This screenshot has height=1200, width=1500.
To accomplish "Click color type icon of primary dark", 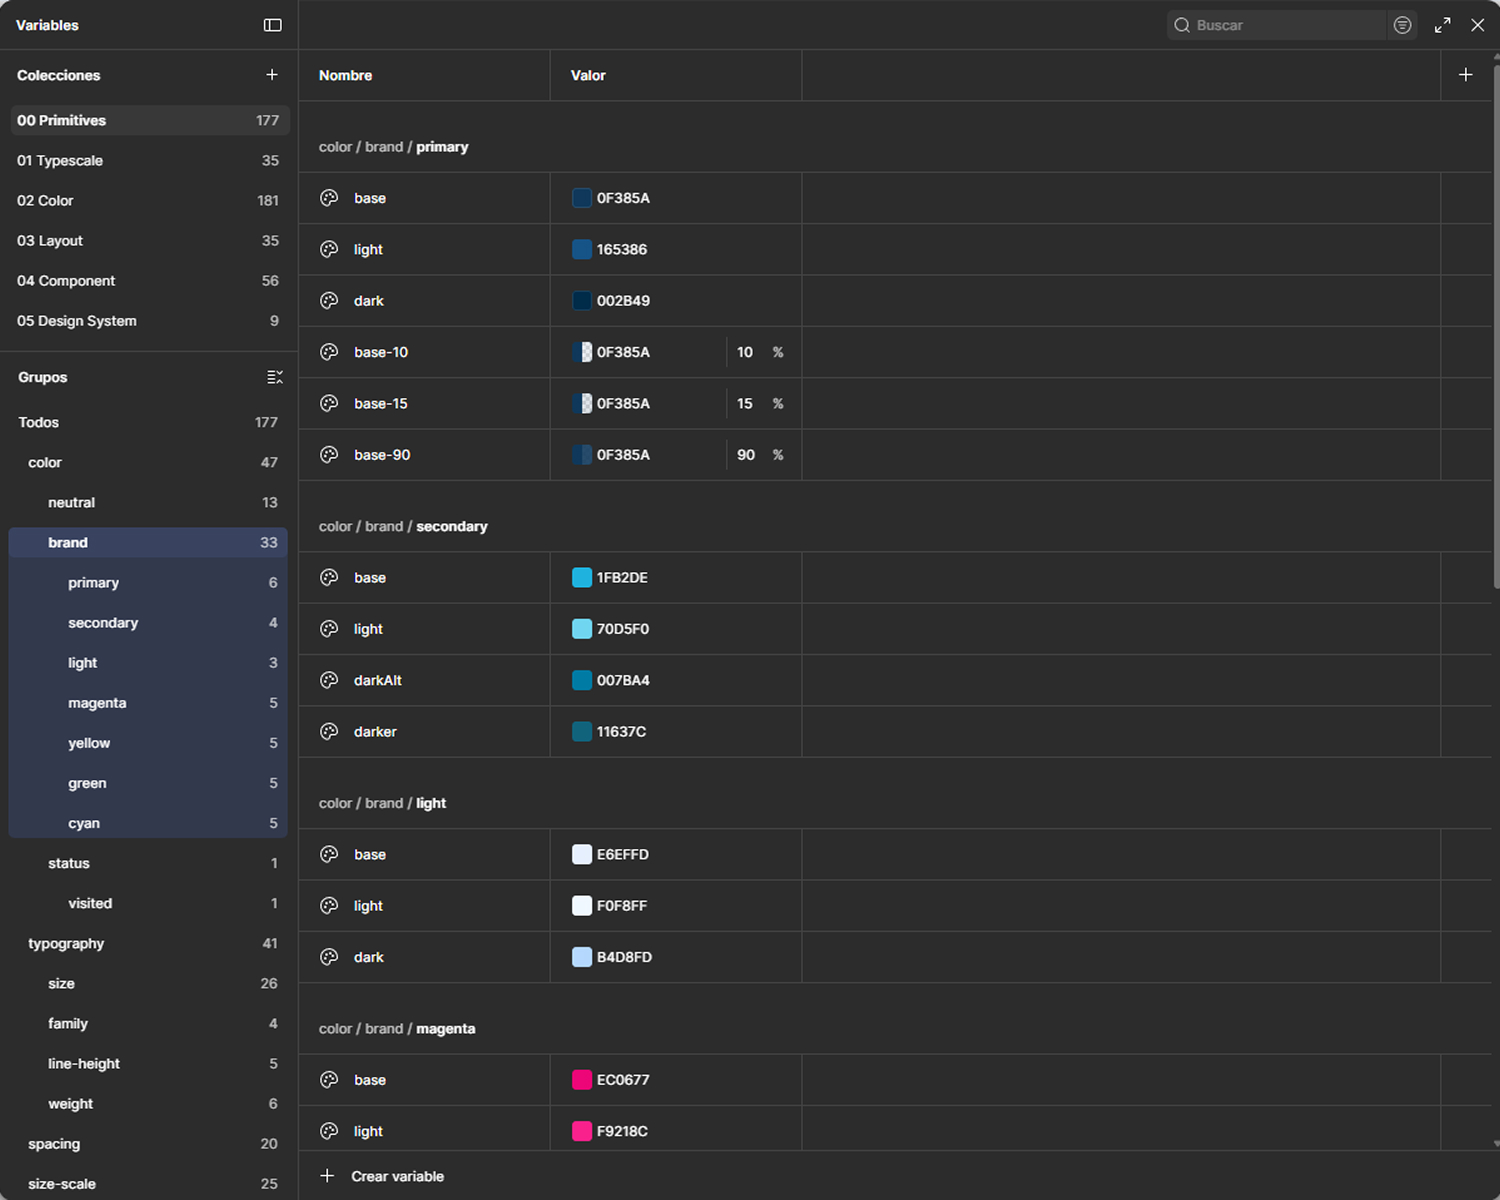I will [329, 300].
